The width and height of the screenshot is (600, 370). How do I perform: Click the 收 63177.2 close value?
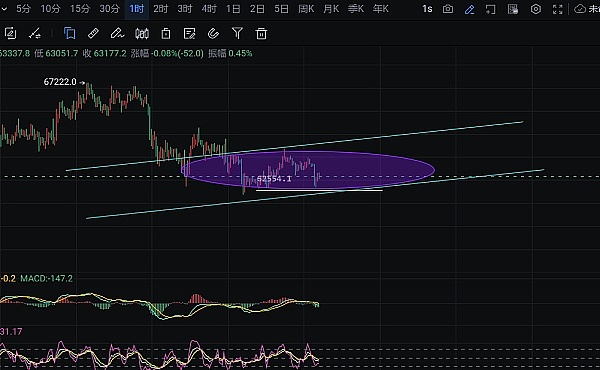pyautogui.click(x=104, y=54)
